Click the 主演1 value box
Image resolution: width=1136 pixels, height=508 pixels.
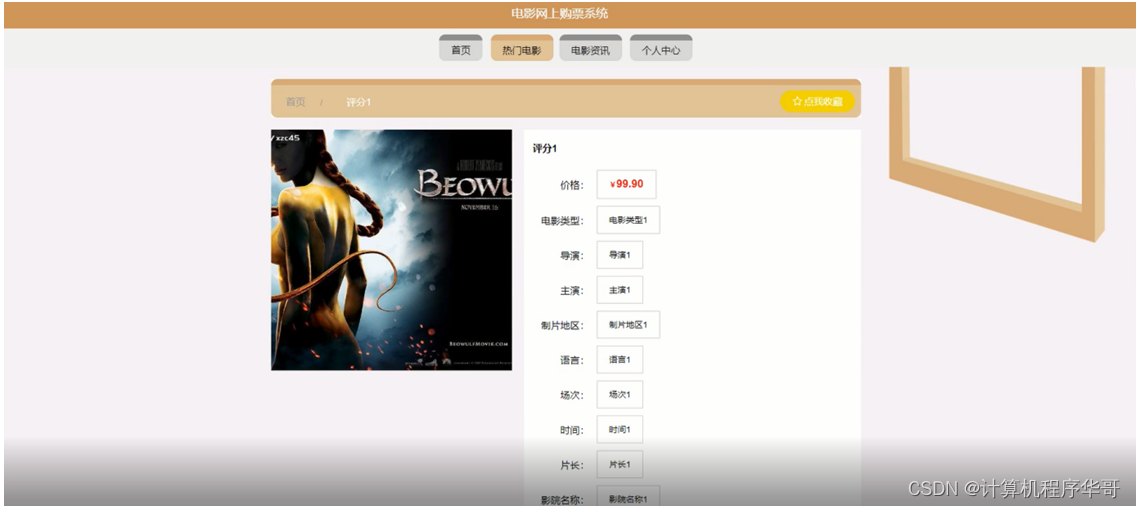[619, 290]
